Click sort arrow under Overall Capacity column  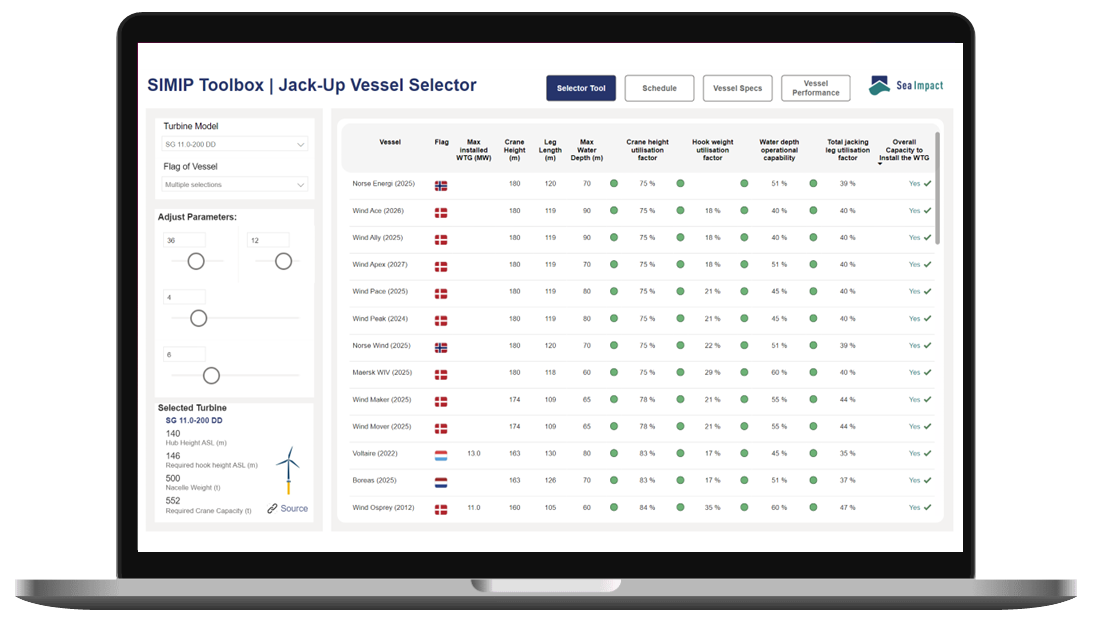880,164
